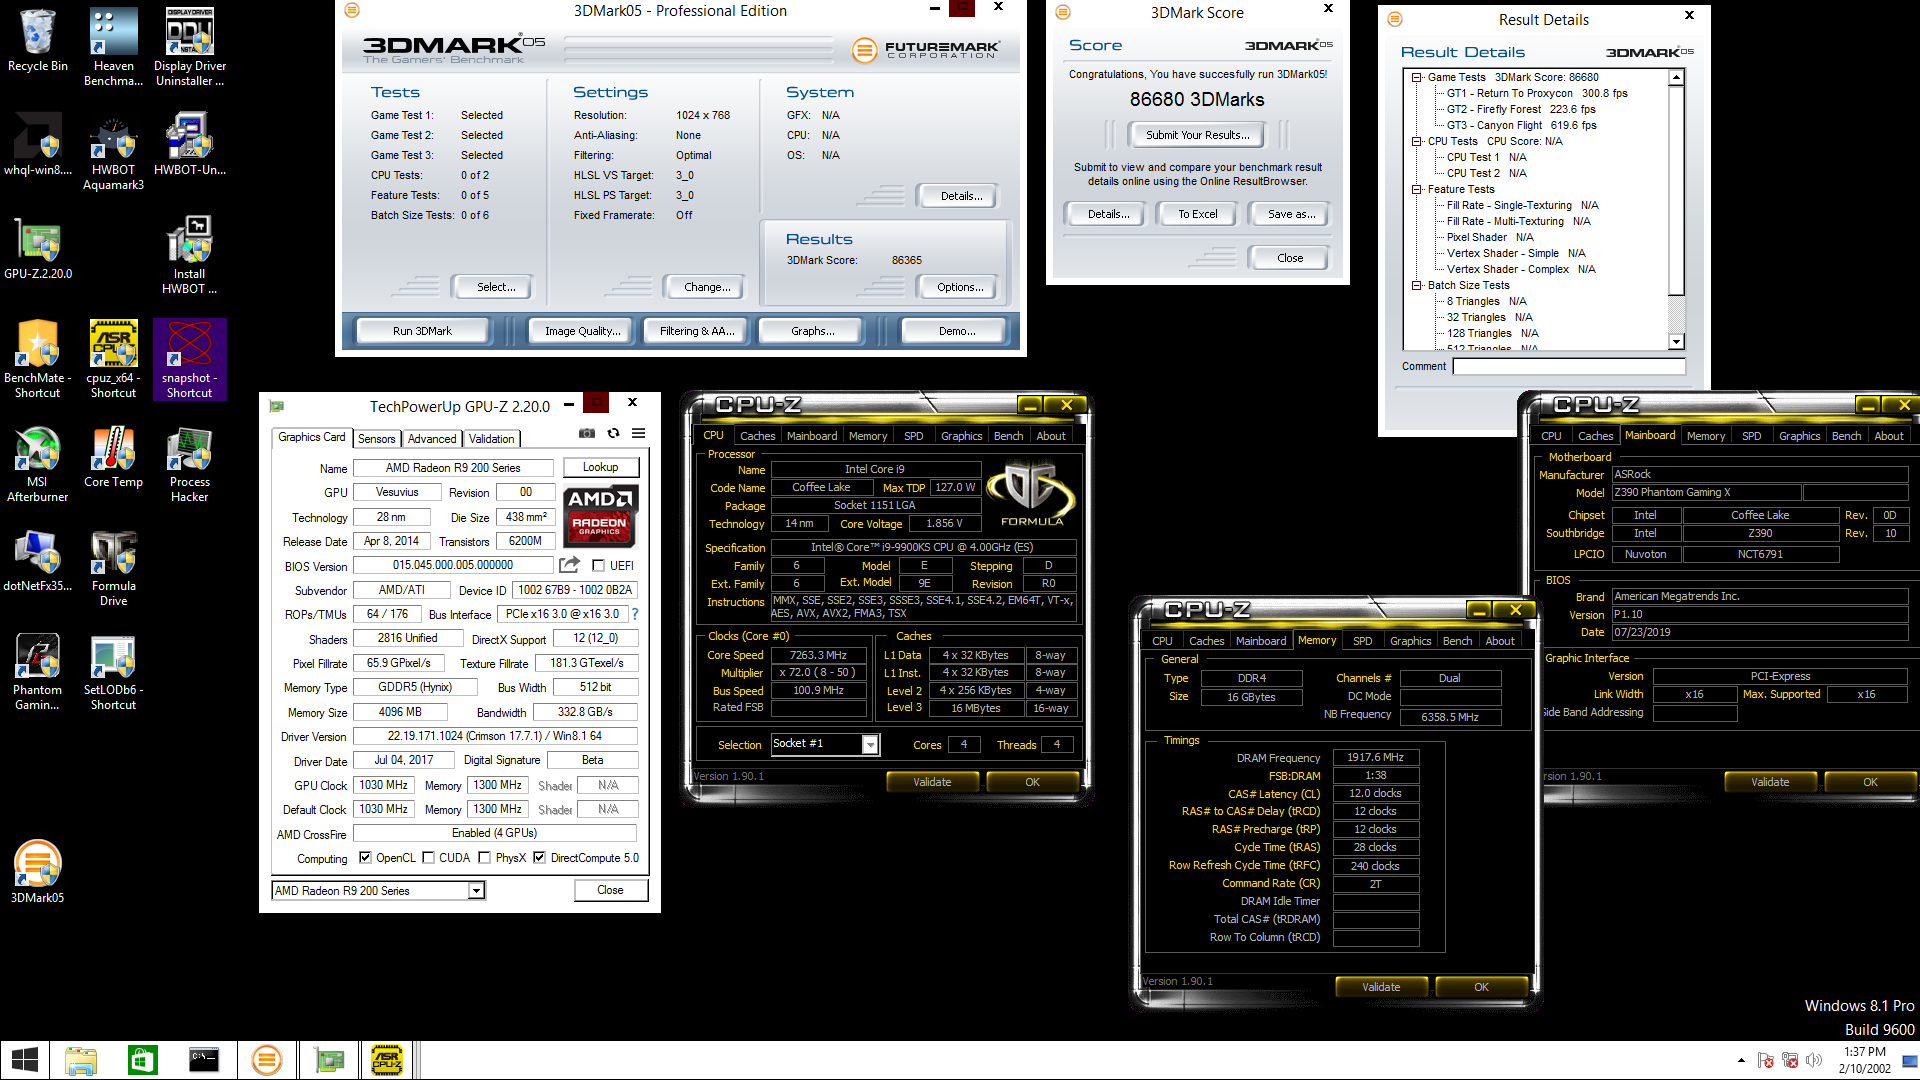Open the Socket #1 selection dropdown in CPU-Z
The height and width of the screenshot is (1080, 1920).
pyautogui.click(x=870, y=745)
